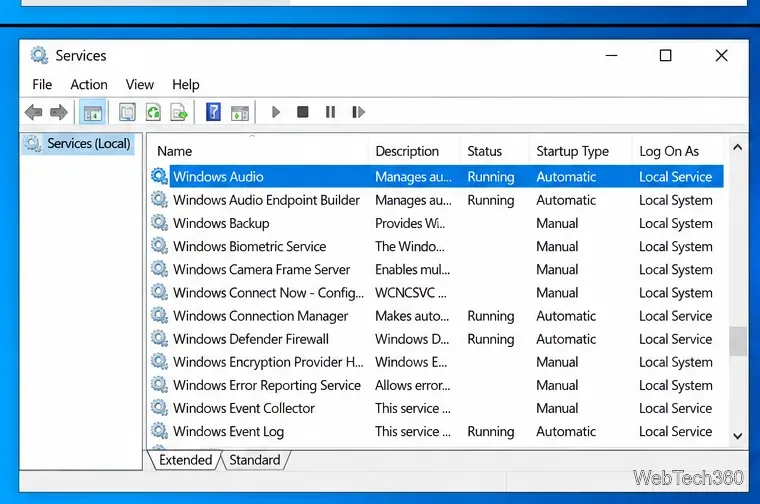Open the Help toolbar icon

coord(213,112)
